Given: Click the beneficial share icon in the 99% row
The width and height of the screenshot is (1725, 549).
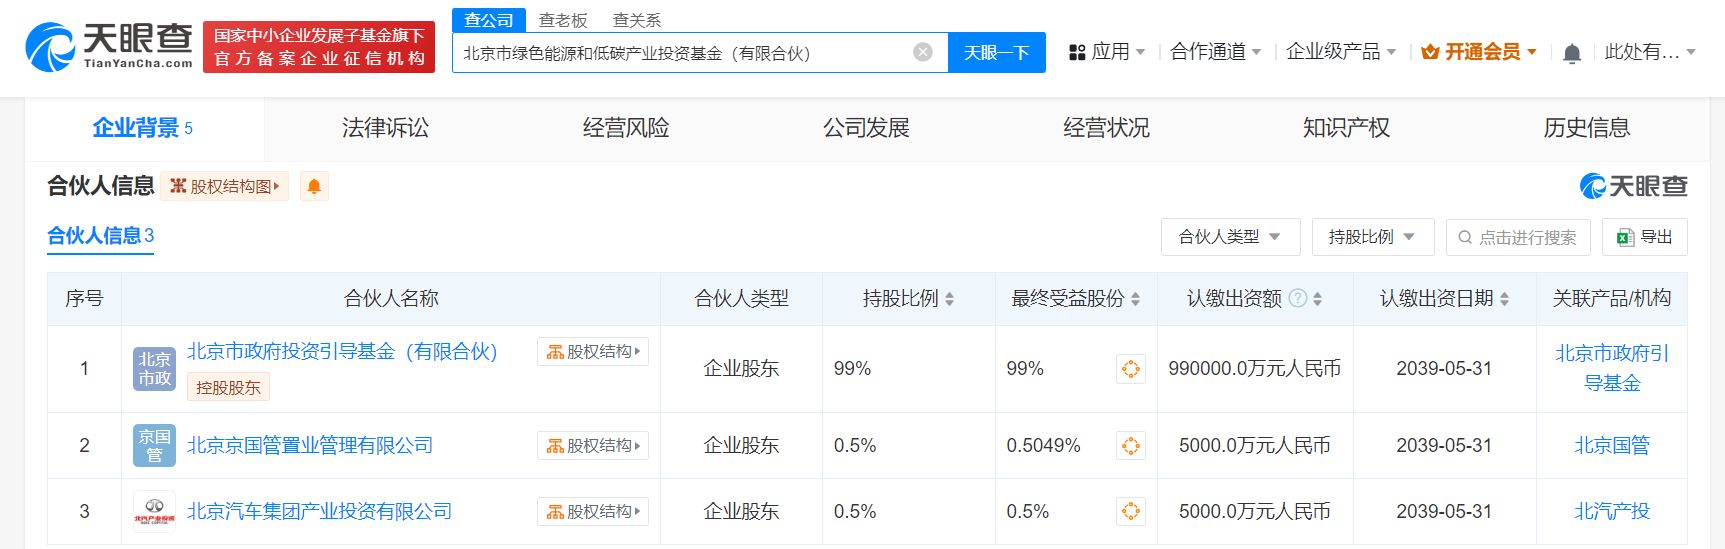Looking at the screenshot, I should pyautogui.click(x=1130, y=369).
